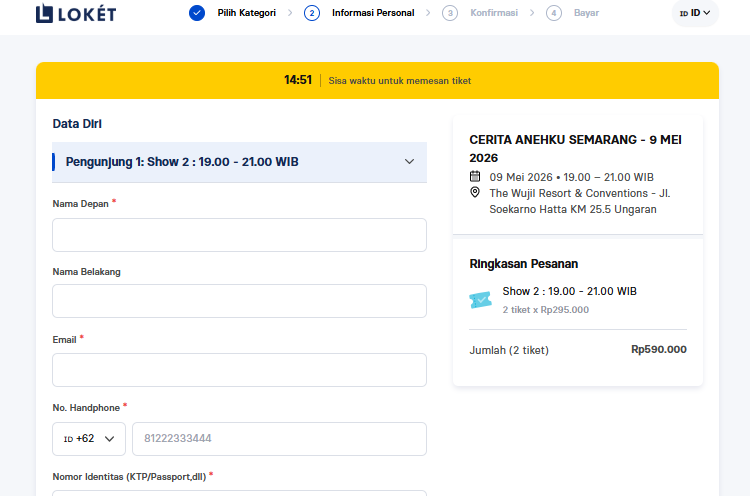
Task: Click the Pengunjung 1: Show 2 header
Action: pyautogui.click(x=239, y=162)
